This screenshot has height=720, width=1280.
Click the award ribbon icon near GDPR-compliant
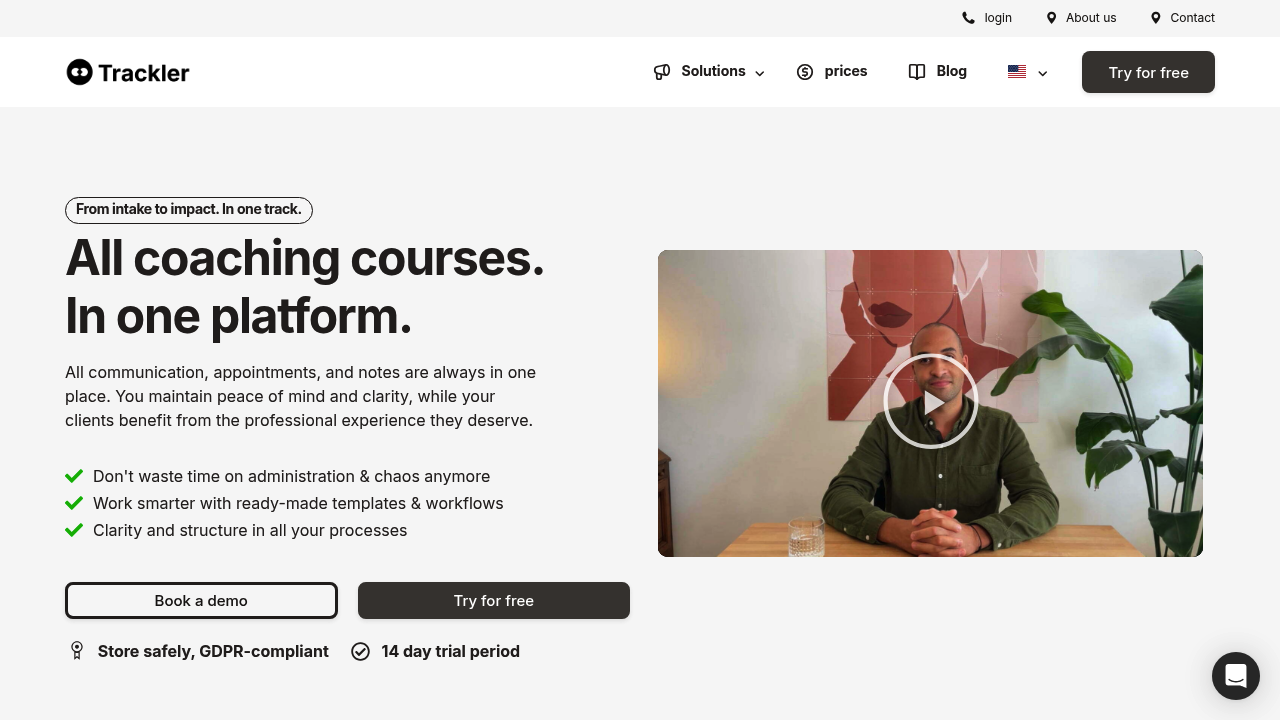pyautogui.click(x=77, y=651)
